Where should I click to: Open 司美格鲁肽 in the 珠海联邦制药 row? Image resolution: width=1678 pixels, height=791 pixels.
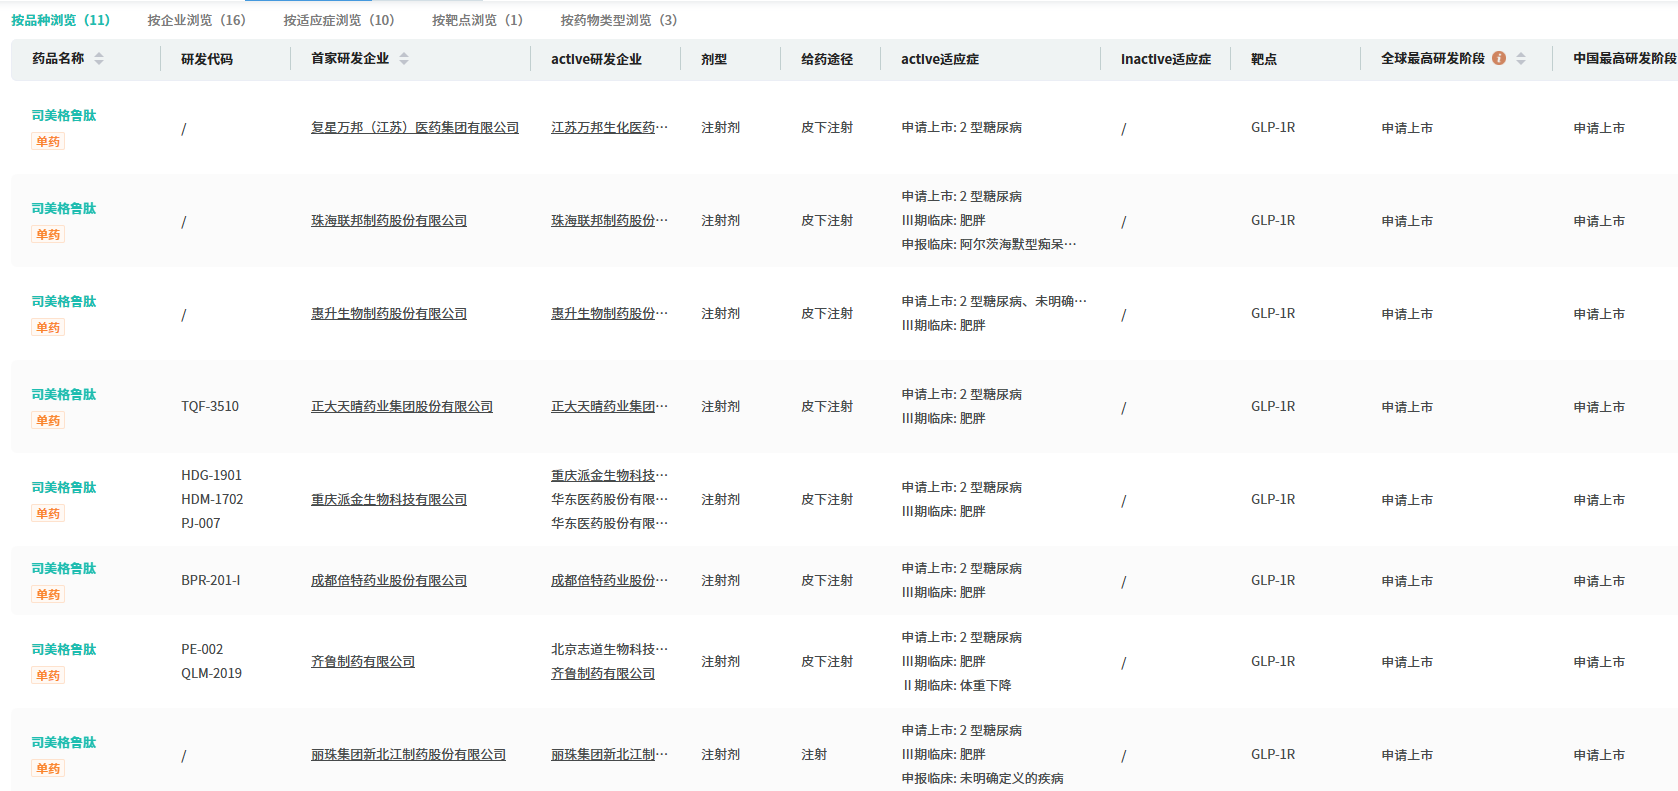click(64, 209)
